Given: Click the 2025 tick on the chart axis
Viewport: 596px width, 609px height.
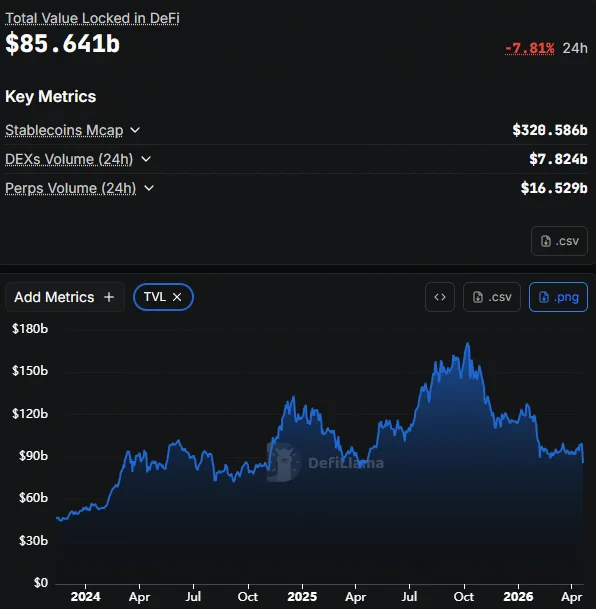Looking at the screenshot, I should coord(302,596).
